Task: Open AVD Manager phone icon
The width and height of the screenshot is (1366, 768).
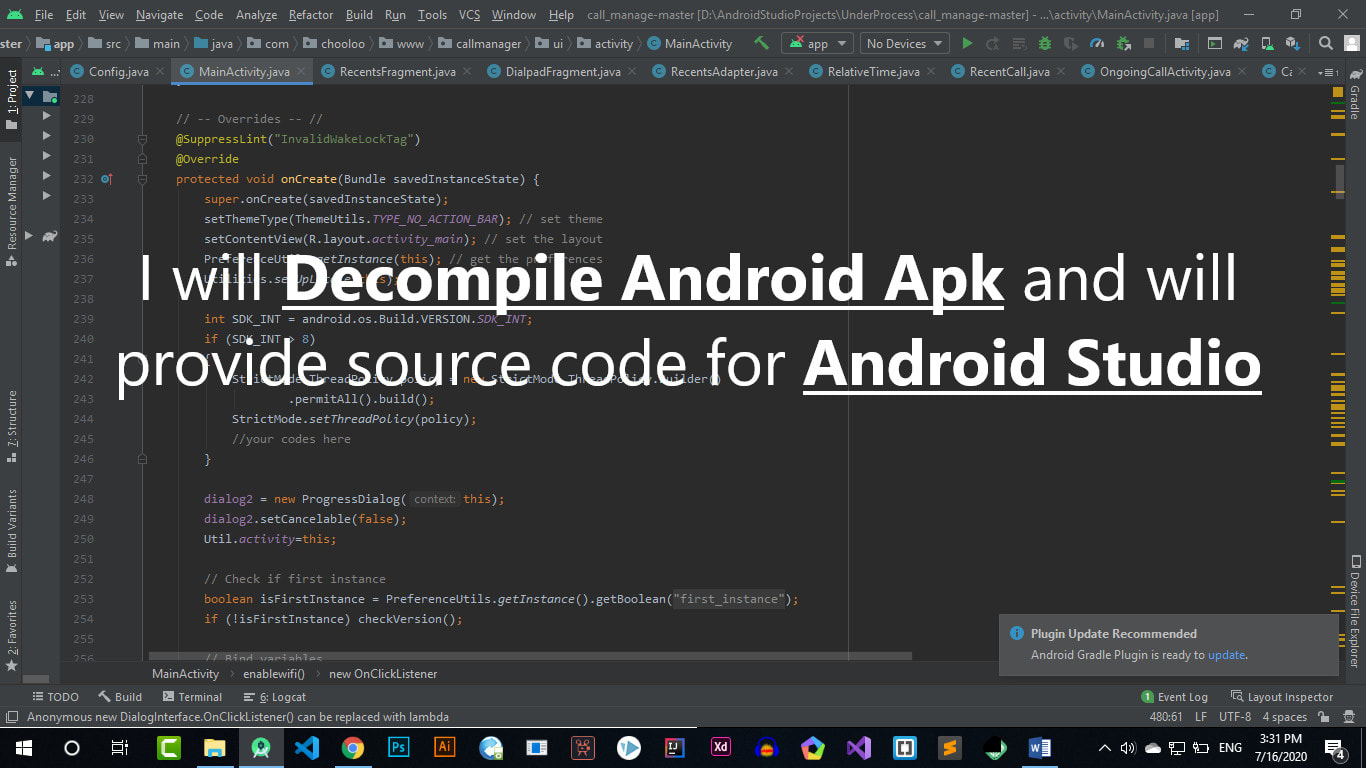Action: (x=1267, y=43)
